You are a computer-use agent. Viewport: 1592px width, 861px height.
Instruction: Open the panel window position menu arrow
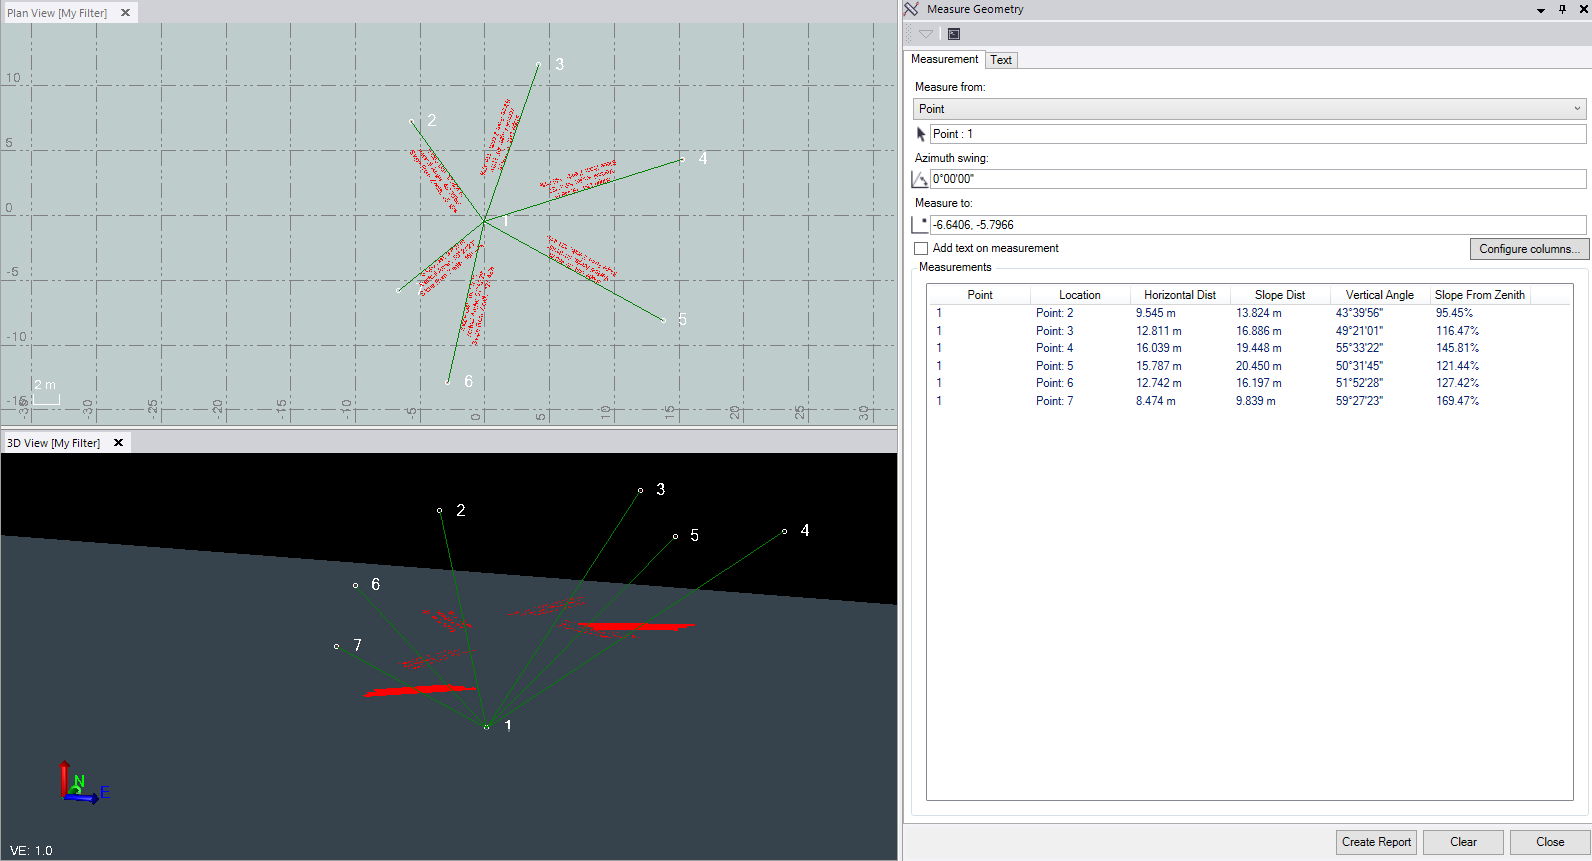click(1541, 10)
